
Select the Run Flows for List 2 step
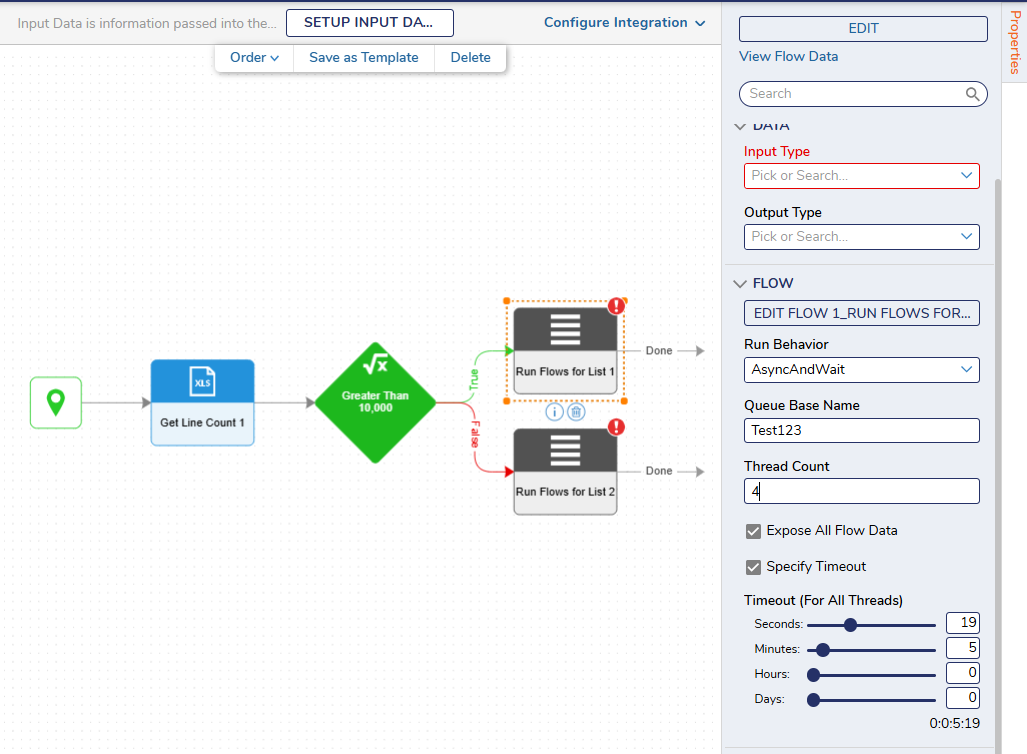[565, 471]
